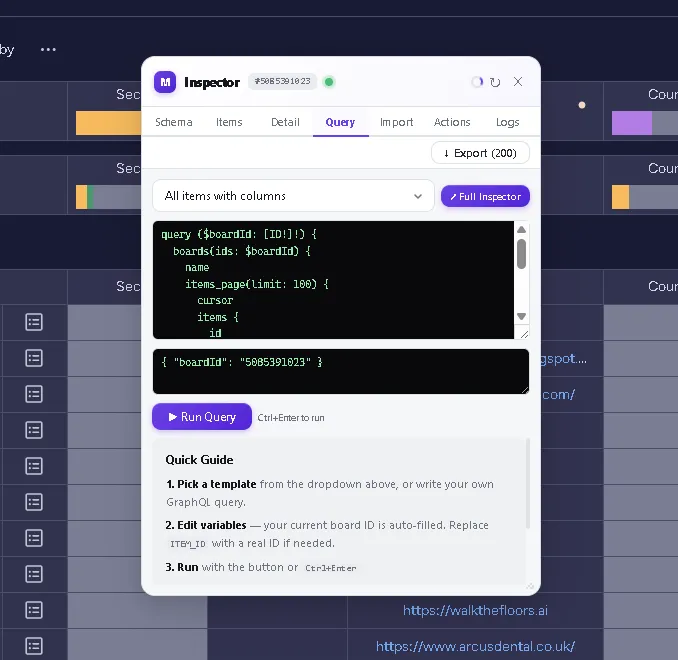
Task: Click the item icon in walkthefloors.ai row
Action: pyautogui.click(x=34, y=610)
